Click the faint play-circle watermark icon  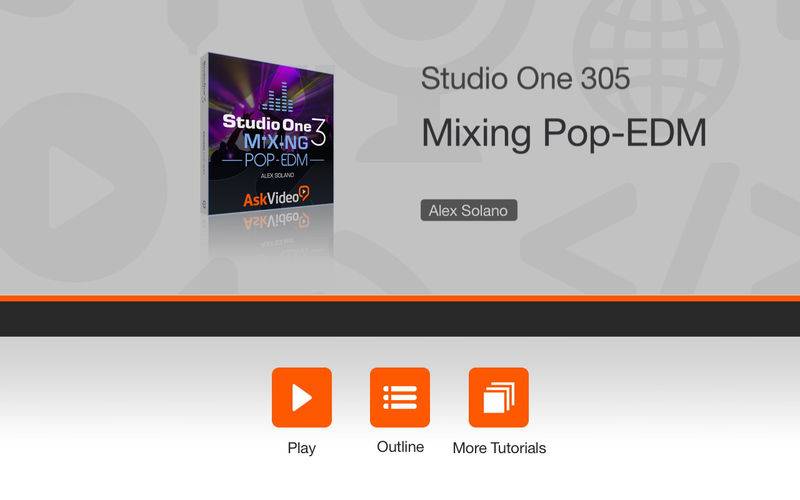(x=79, y=187)
